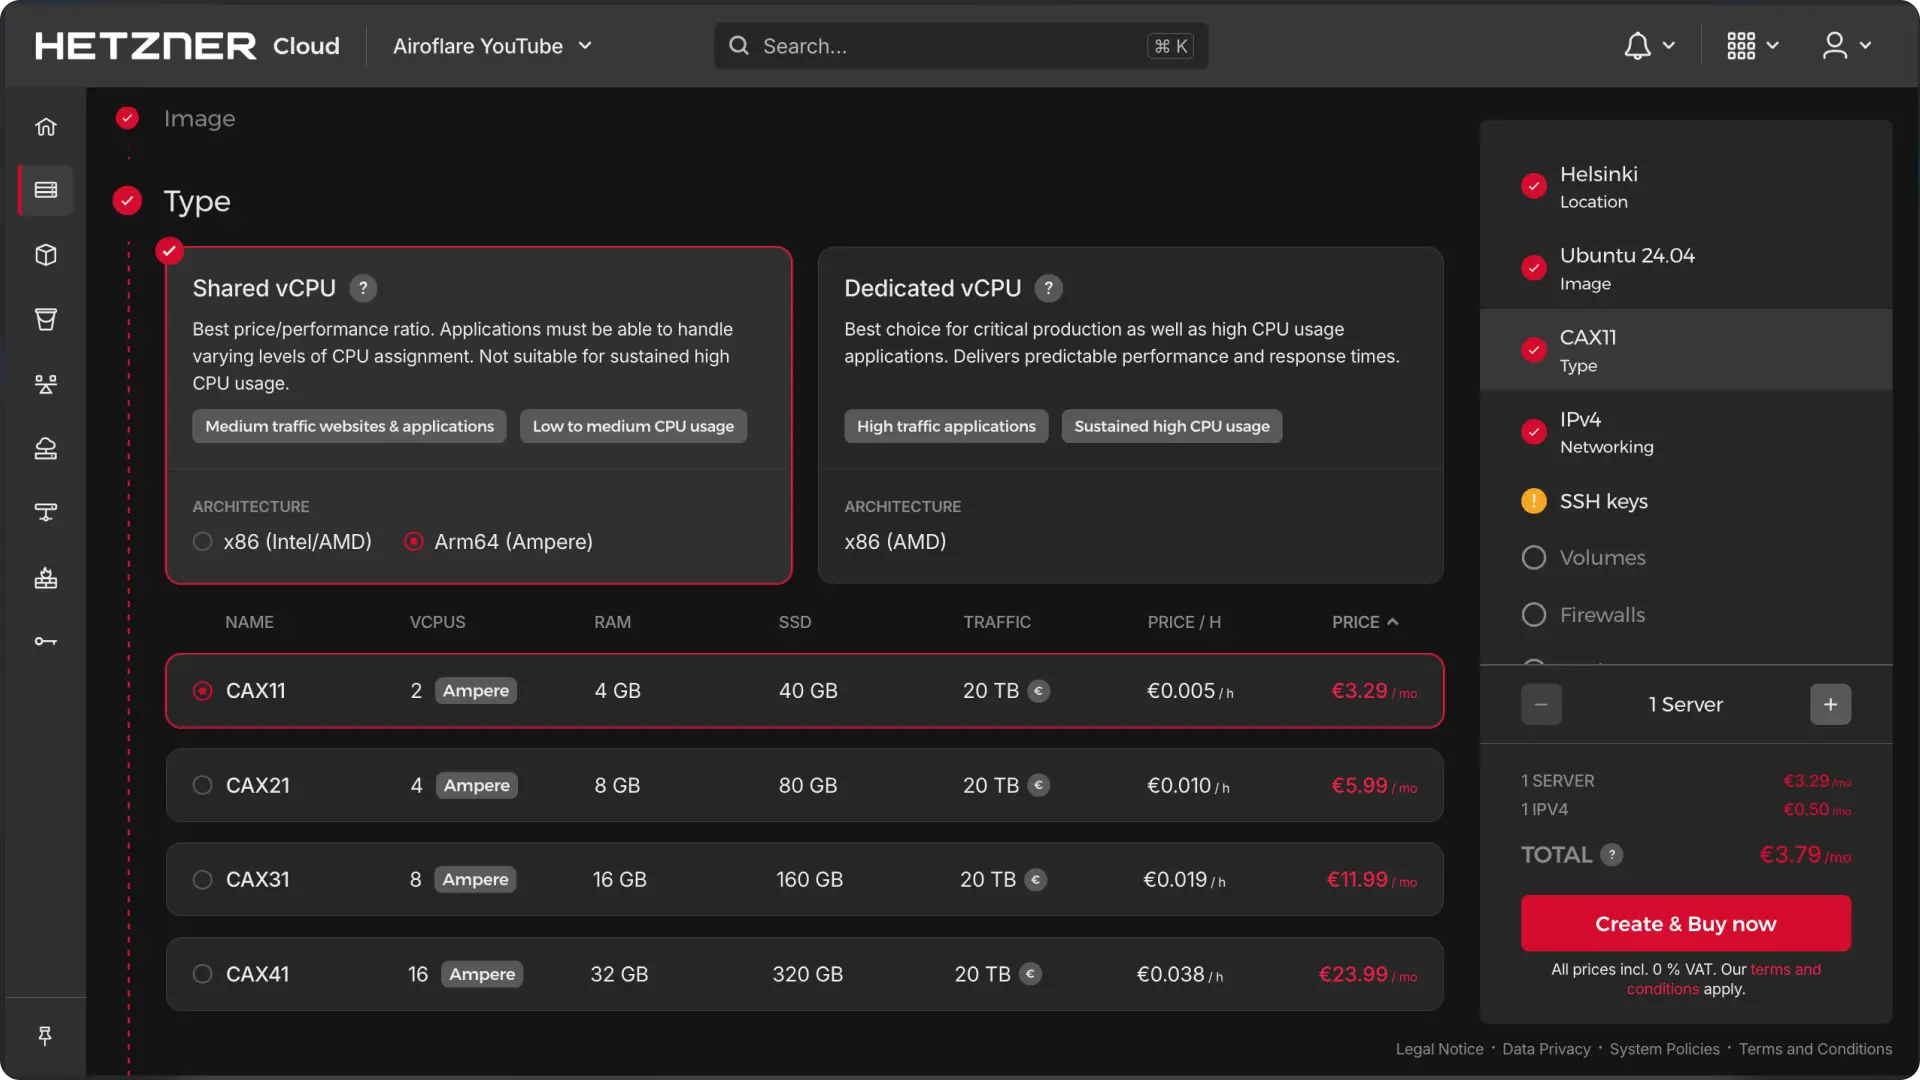The height and width of the screenshot is (1080, 1920).
Task: Click the pin sidebar icon
Action: [45, 1036]
